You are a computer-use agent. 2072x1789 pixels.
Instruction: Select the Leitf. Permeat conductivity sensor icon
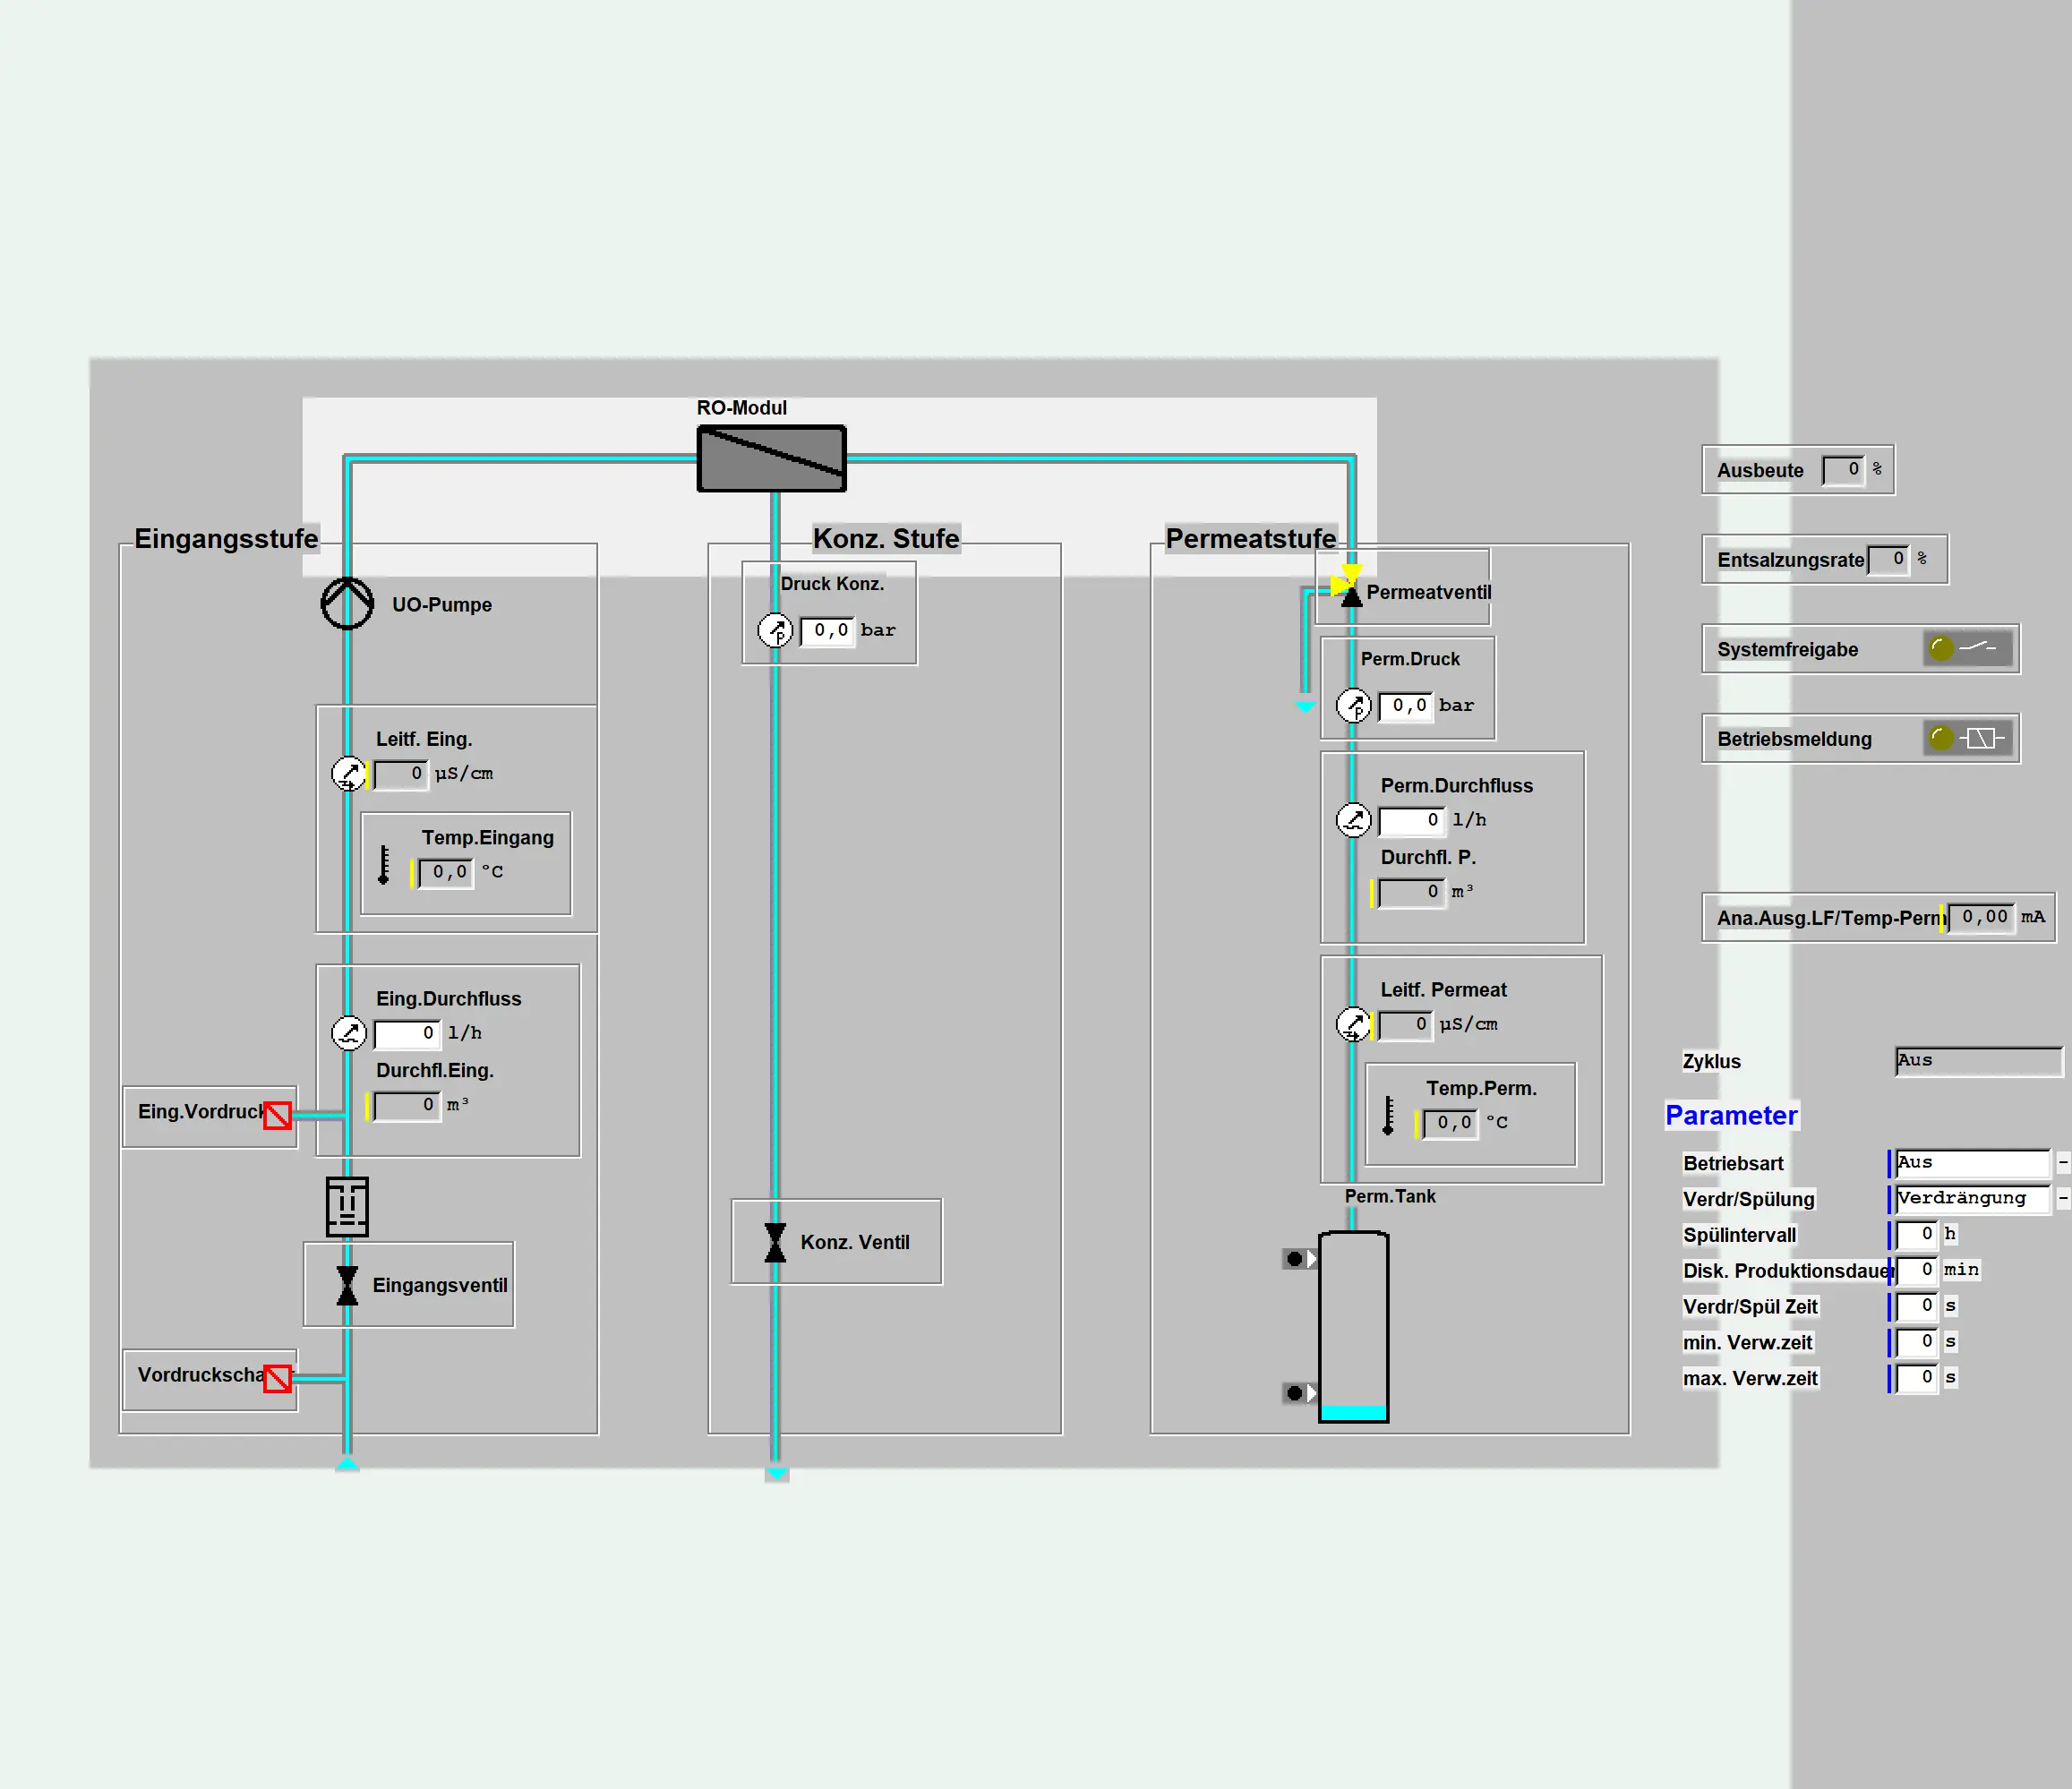pos(1353,1024)
